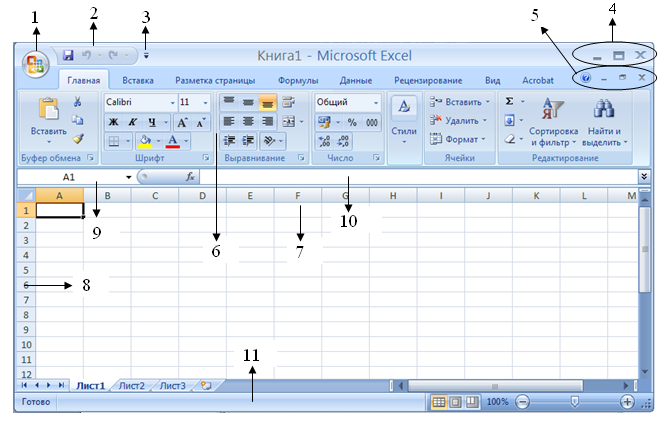Toggle italic К formatting
The image size is (668, 425).
click(x=132, y=122)
